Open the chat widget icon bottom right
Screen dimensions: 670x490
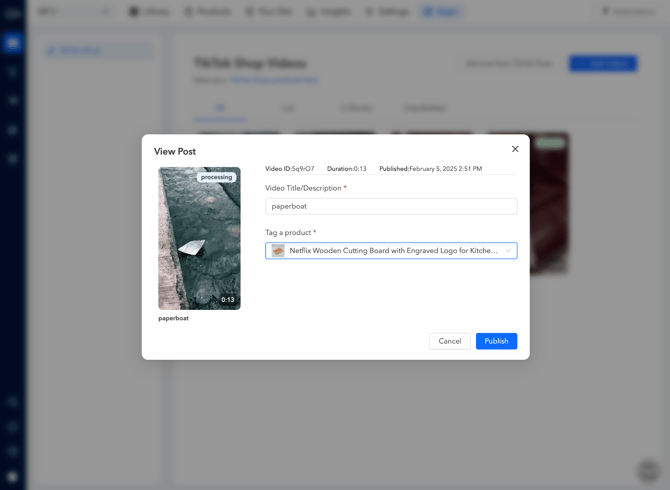[648, 469]
